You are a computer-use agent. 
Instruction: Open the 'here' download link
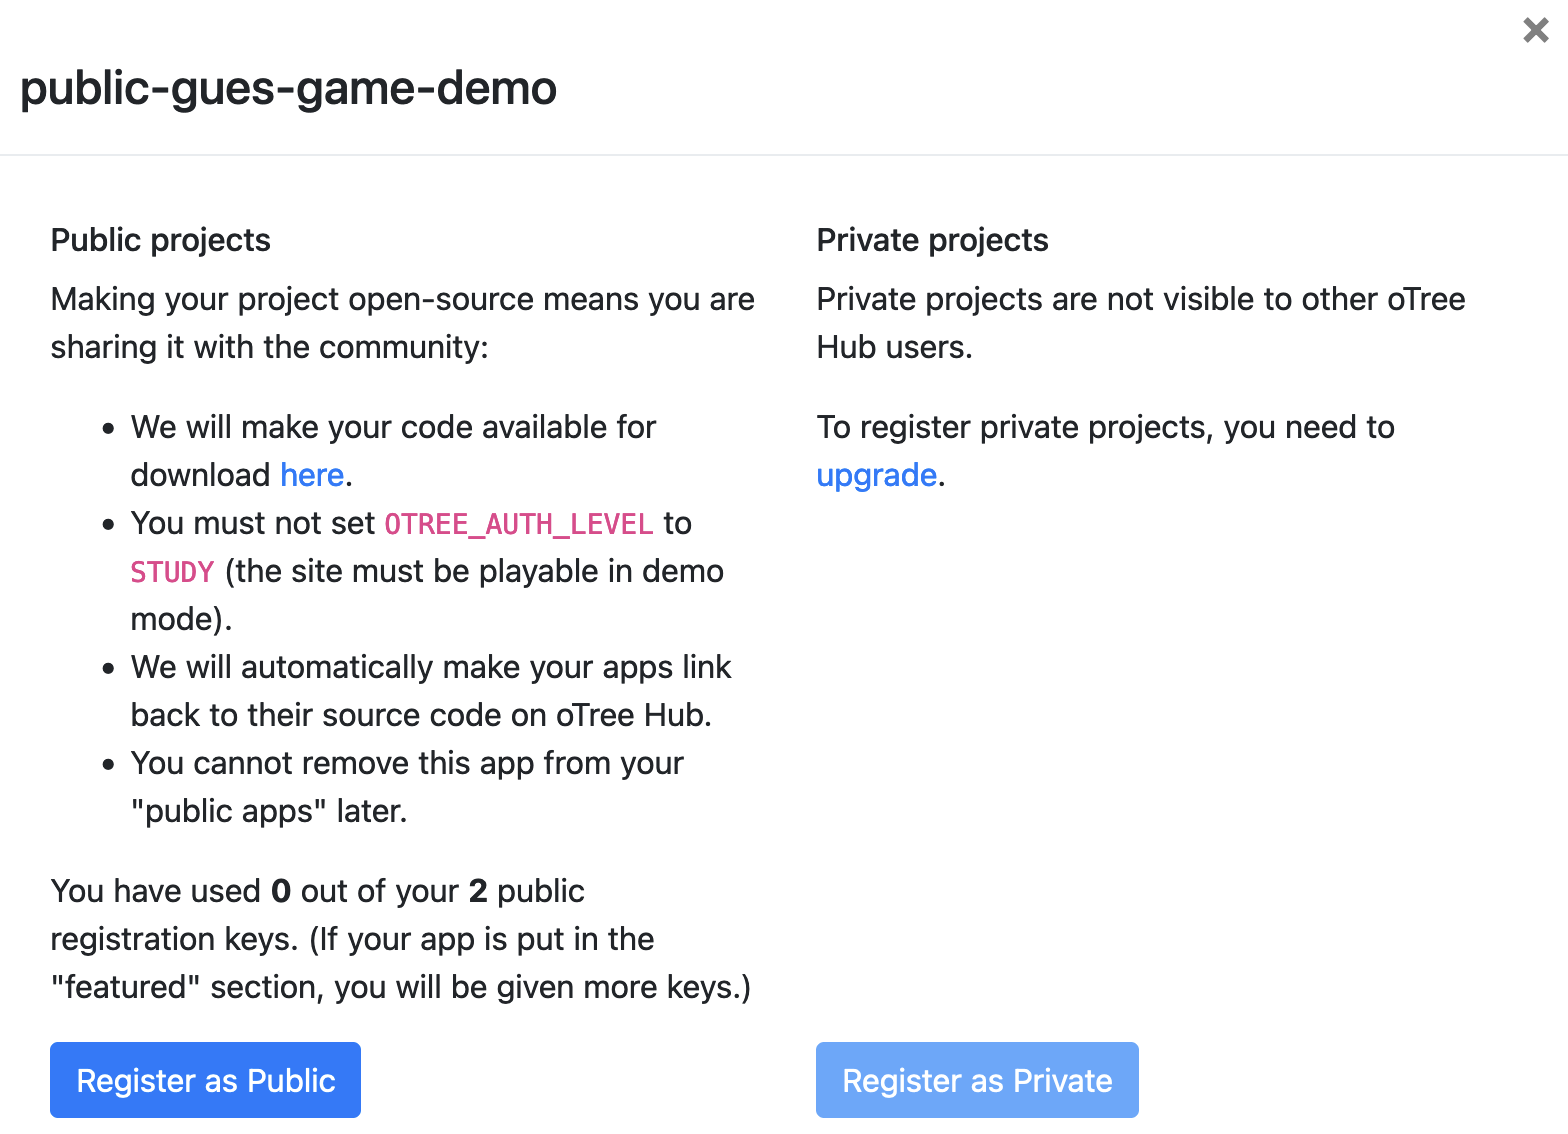point(312,475)
